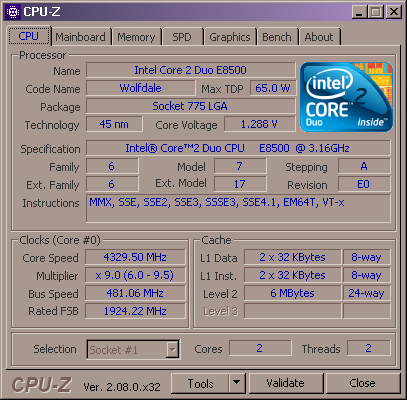Switch to the CPU tab
Image resolution: width=407 pixels, height=400 pixels.
tap(29, 36)
